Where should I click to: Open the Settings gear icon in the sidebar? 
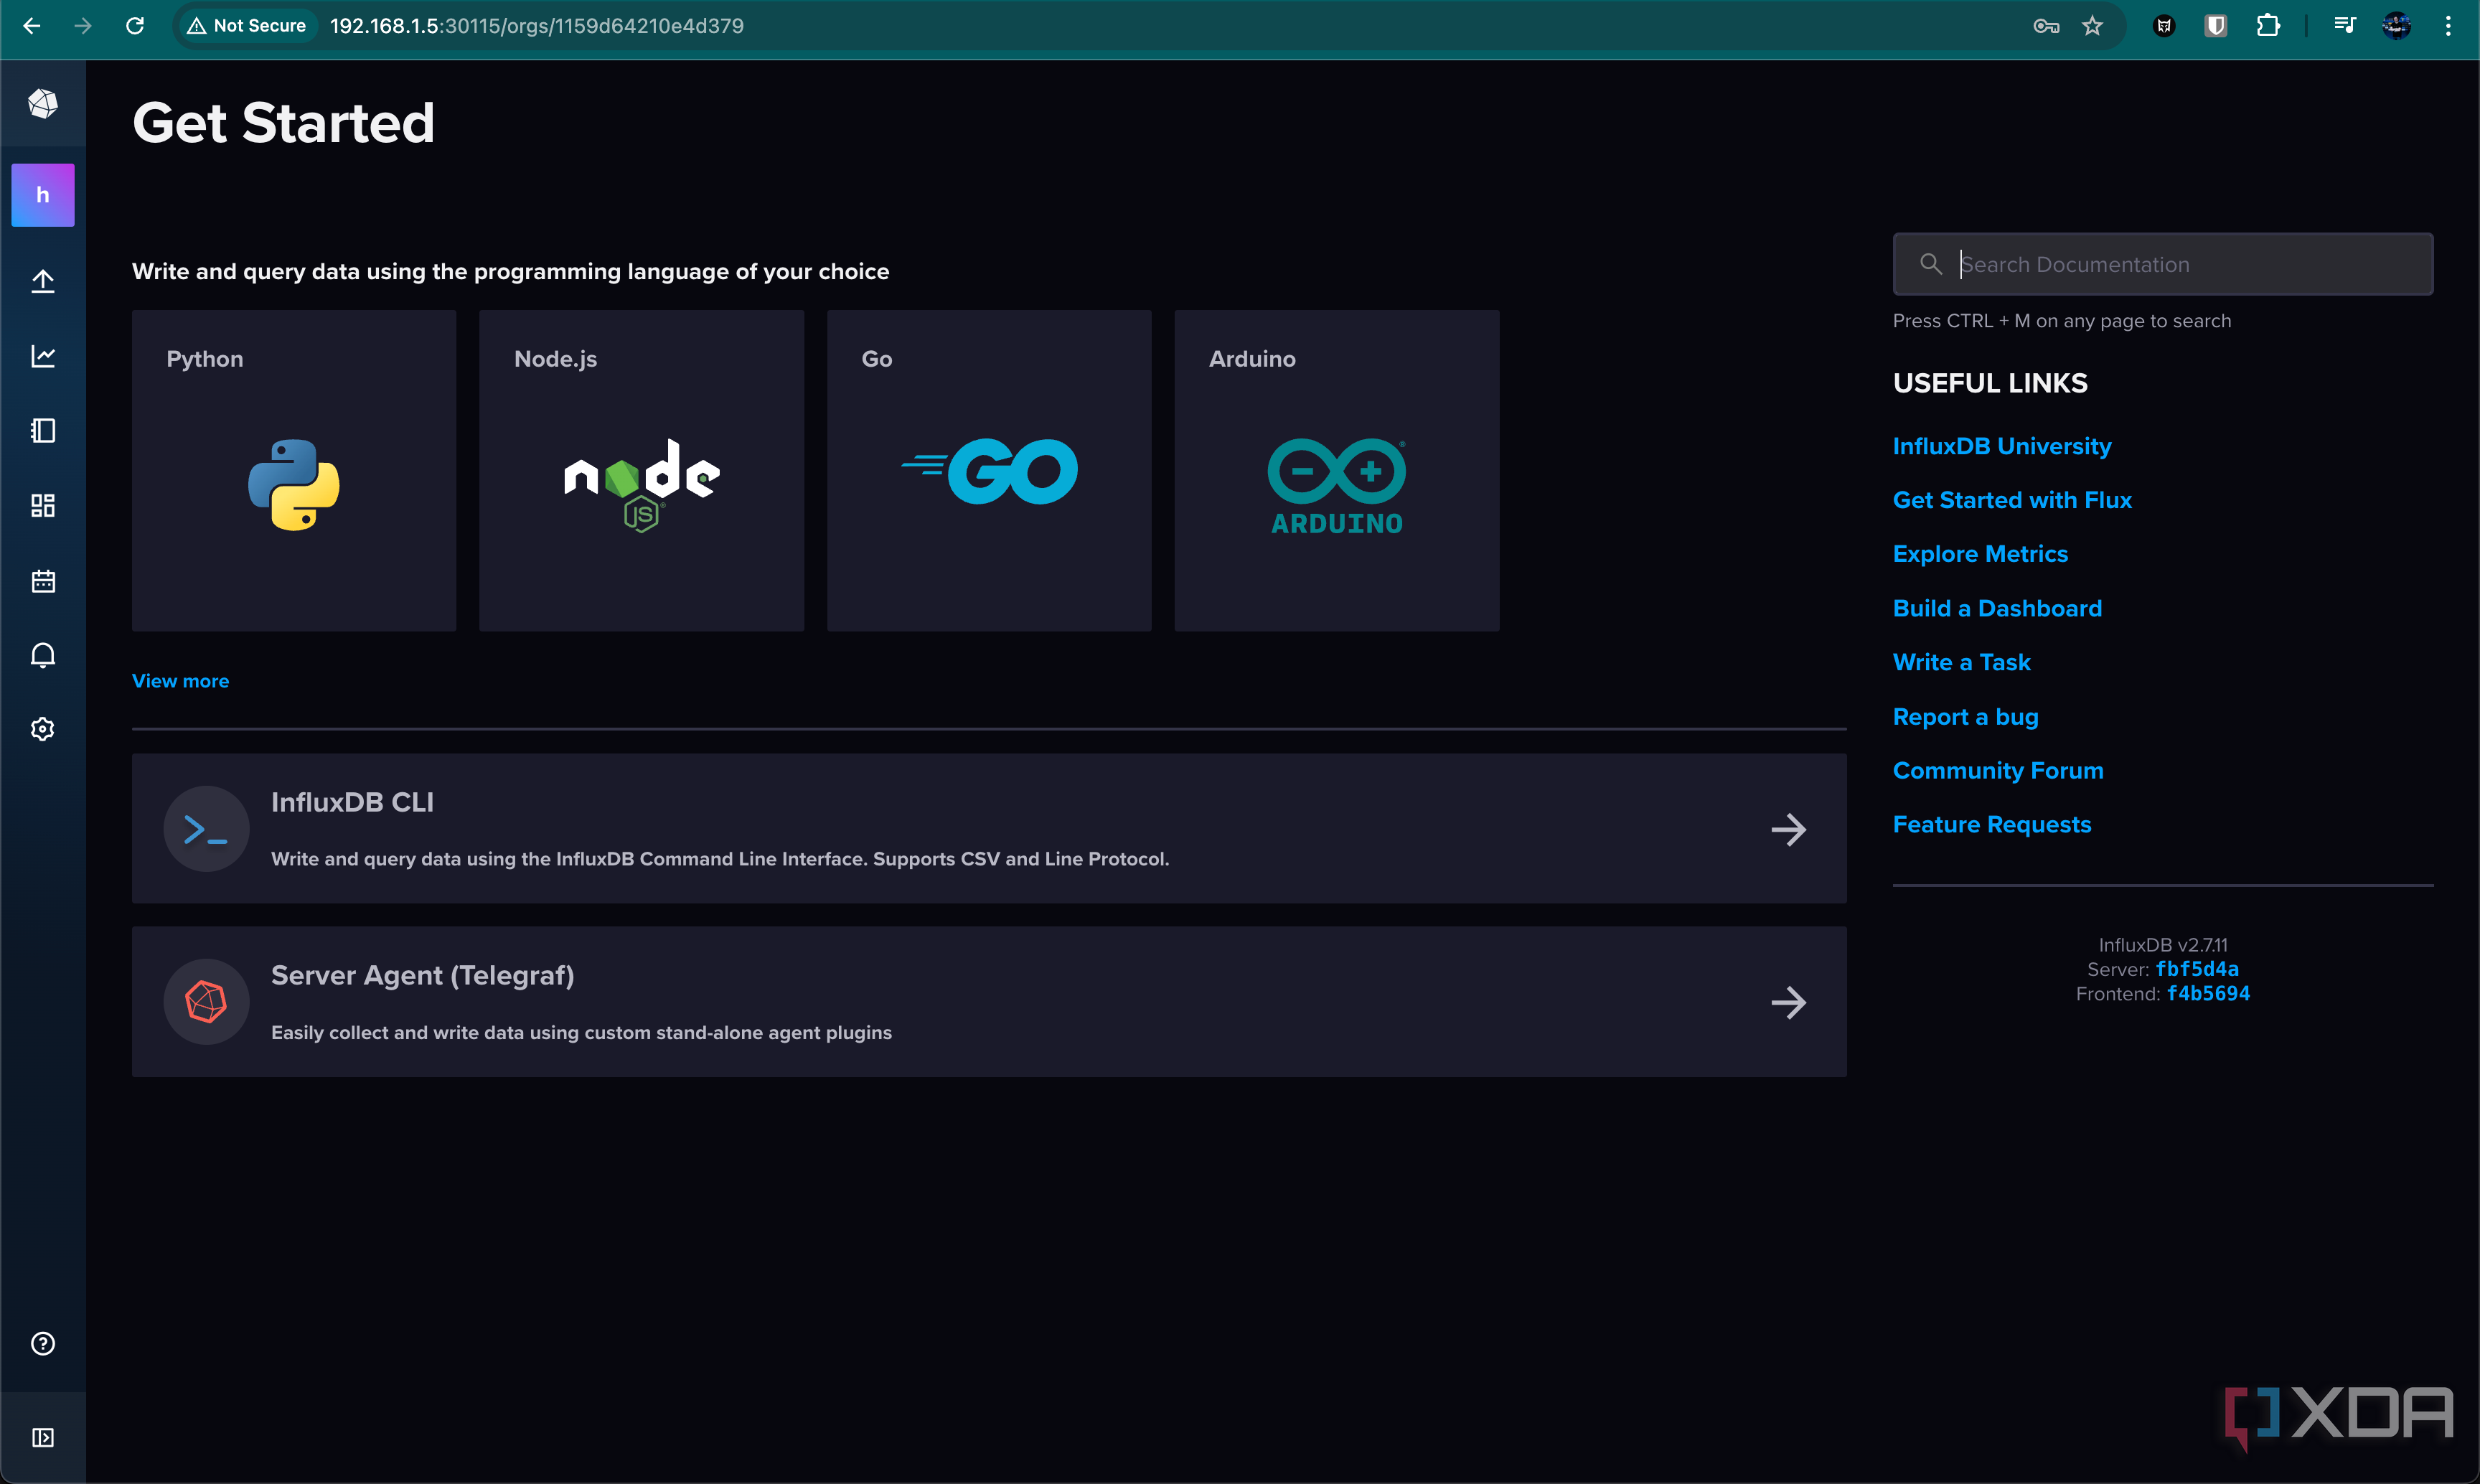pyautogui.click(x=42, y=729)
